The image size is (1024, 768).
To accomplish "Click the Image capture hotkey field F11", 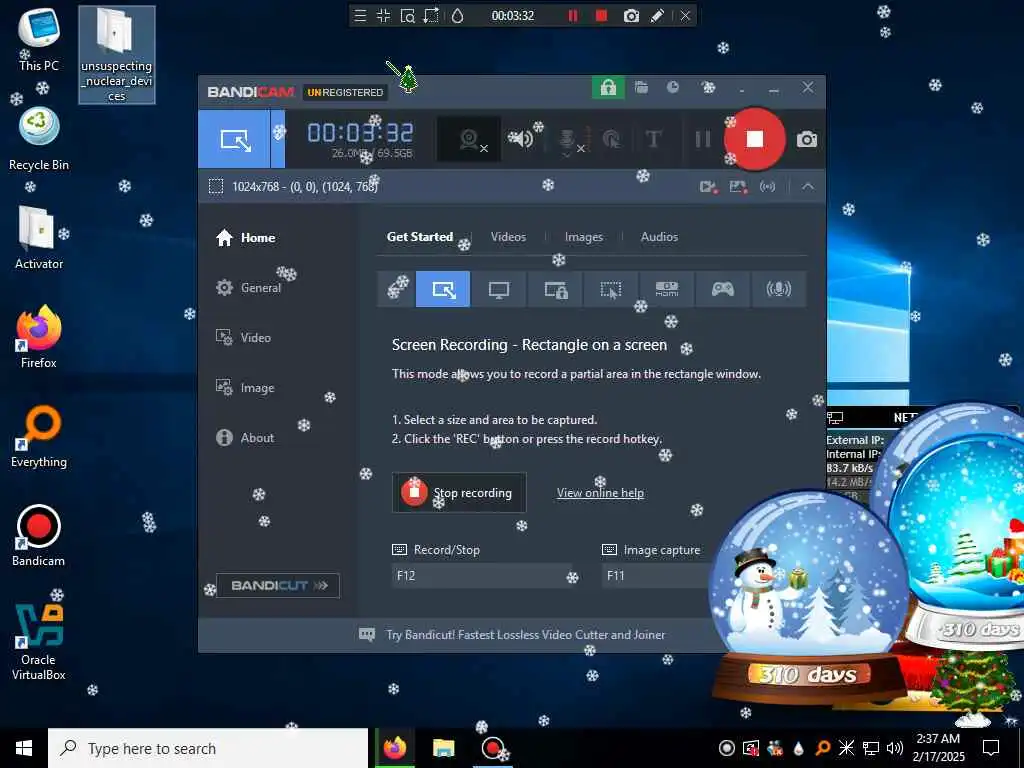I will coord(656,575).
